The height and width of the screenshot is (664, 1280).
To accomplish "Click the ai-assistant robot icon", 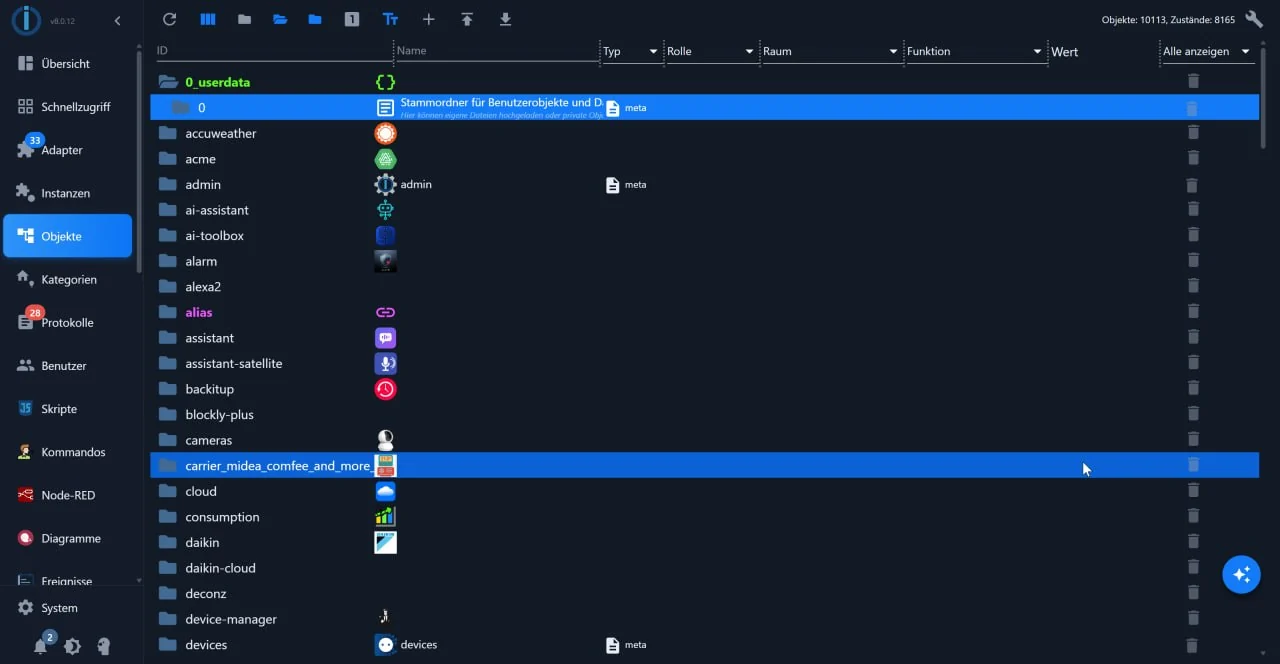I will pyautogui.click(x=385, y=210).
